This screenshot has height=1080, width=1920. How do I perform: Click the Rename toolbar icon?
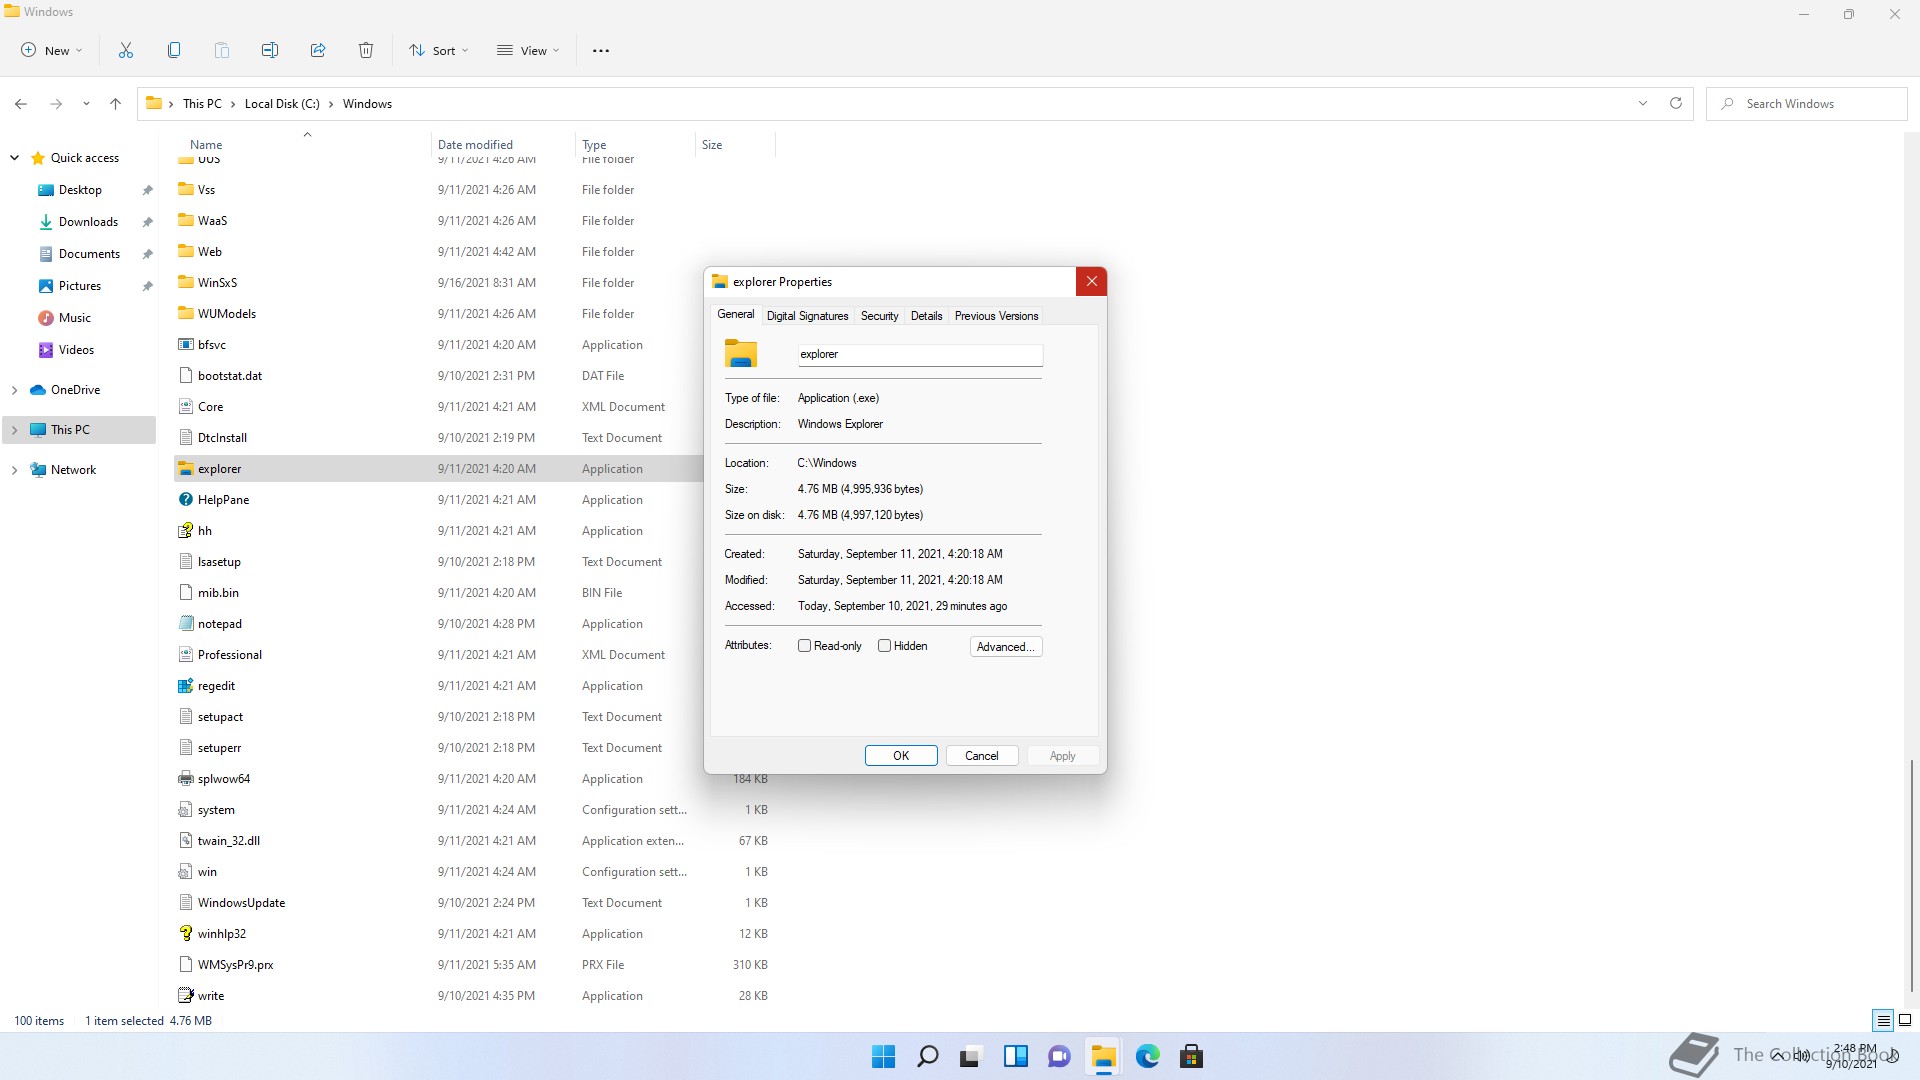click(x=270, y=50)
